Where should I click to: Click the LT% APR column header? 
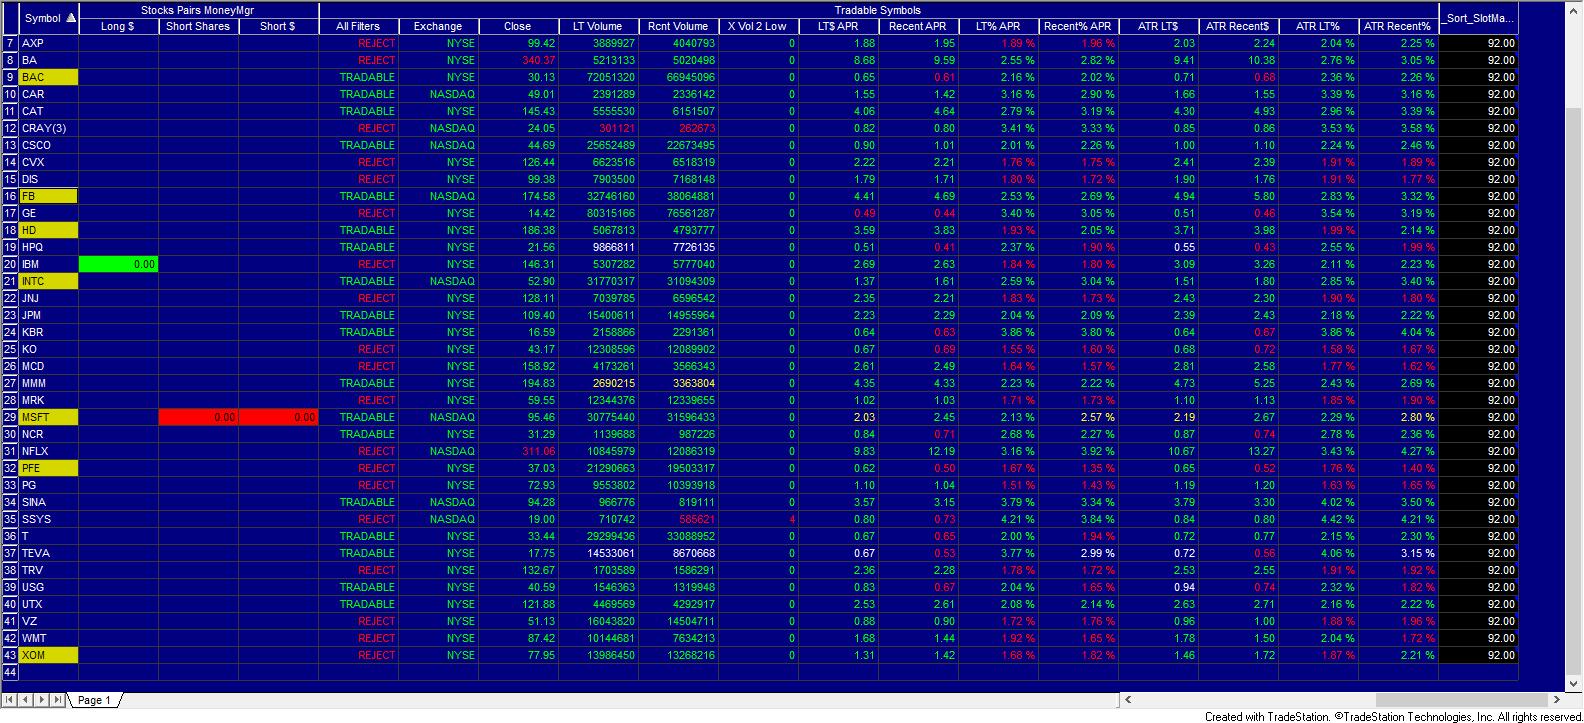(998, 26)
